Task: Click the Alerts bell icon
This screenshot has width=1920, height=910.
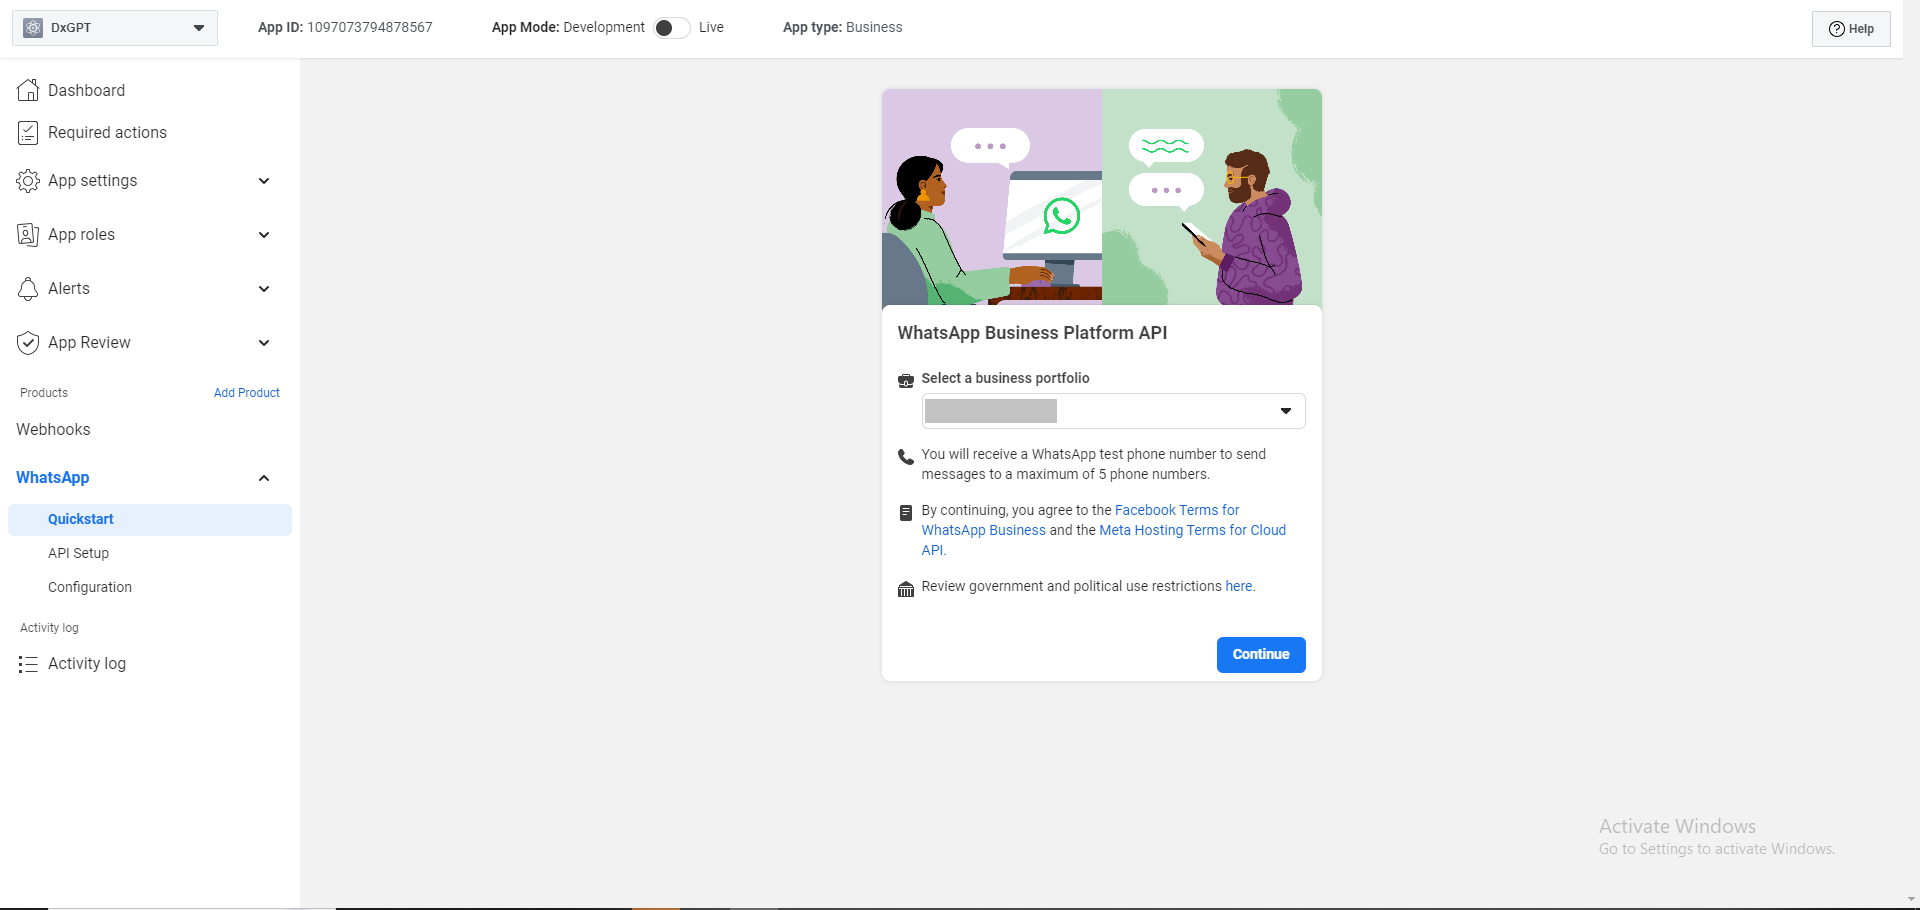Action: (28, 289)
